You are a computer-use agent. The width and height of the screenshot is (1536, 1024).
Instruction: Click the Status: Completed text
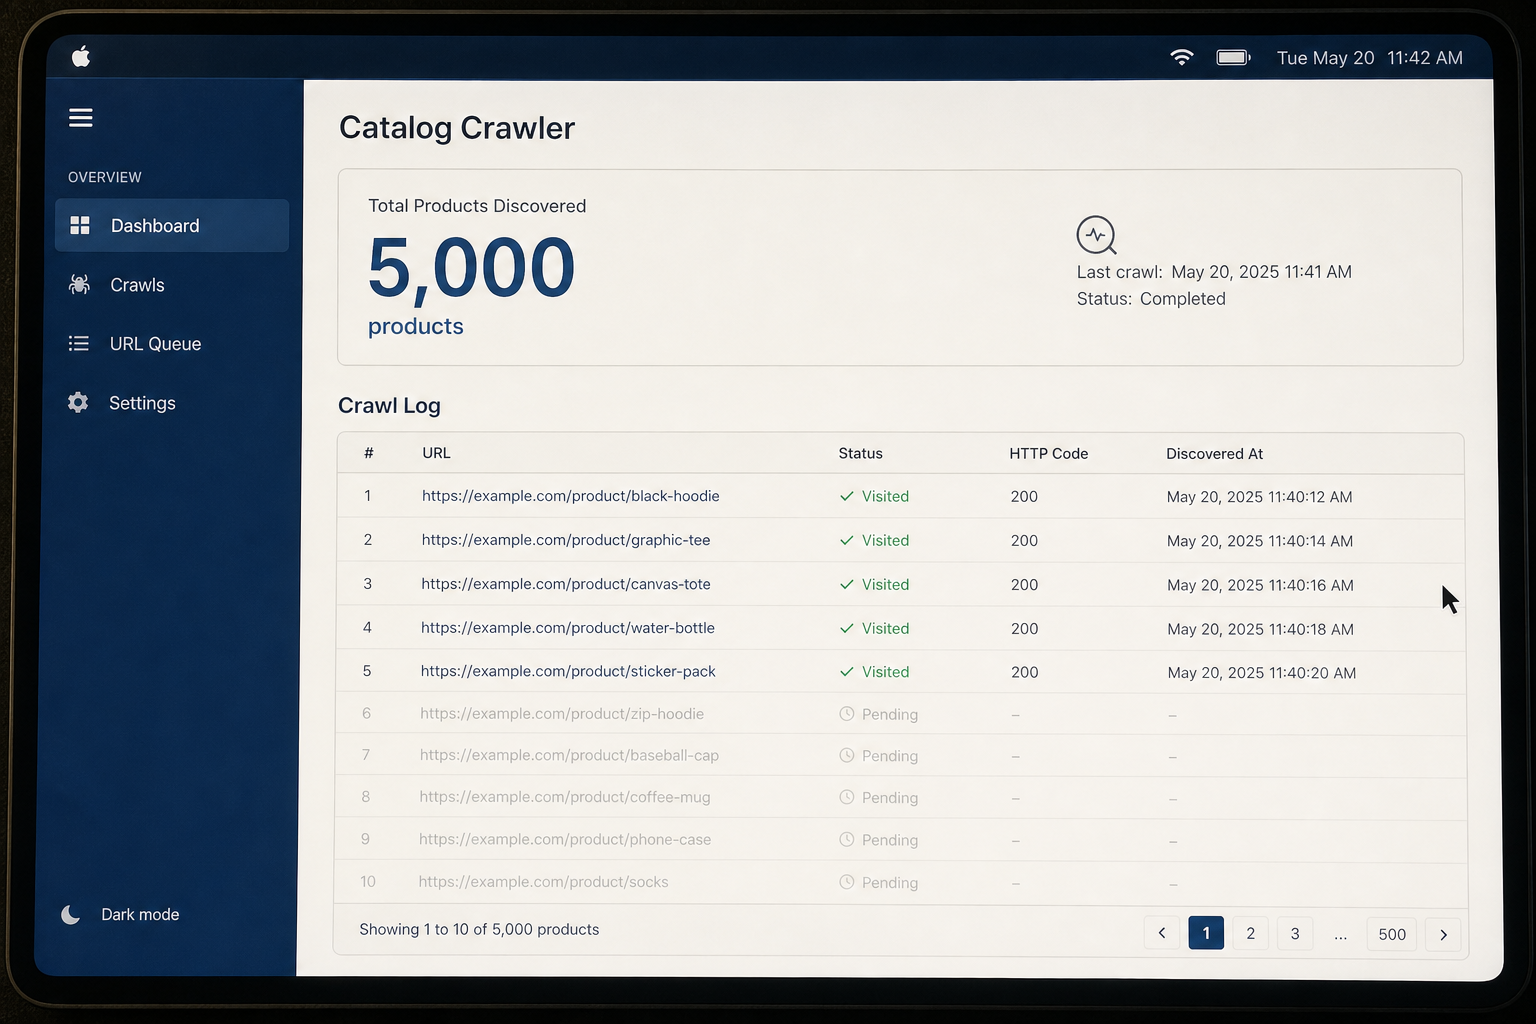coord(1151,299)
